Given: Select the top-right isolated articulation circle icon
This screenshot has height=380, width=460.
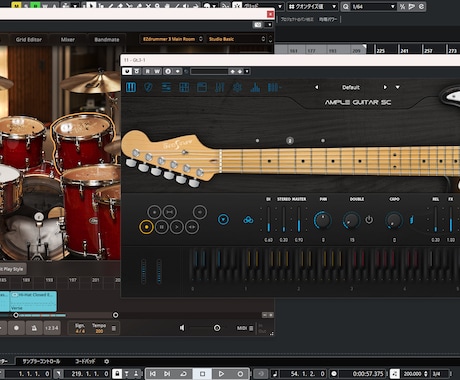Looking at the screenshot, I should 200,212.
